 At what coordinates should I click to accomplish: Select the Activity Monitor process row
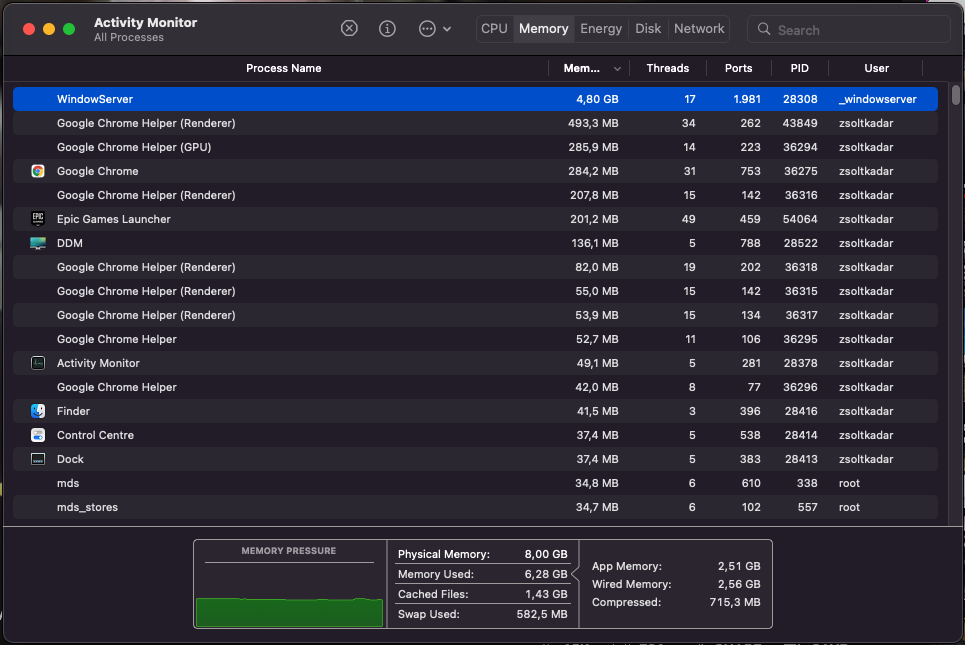(475, 363)
